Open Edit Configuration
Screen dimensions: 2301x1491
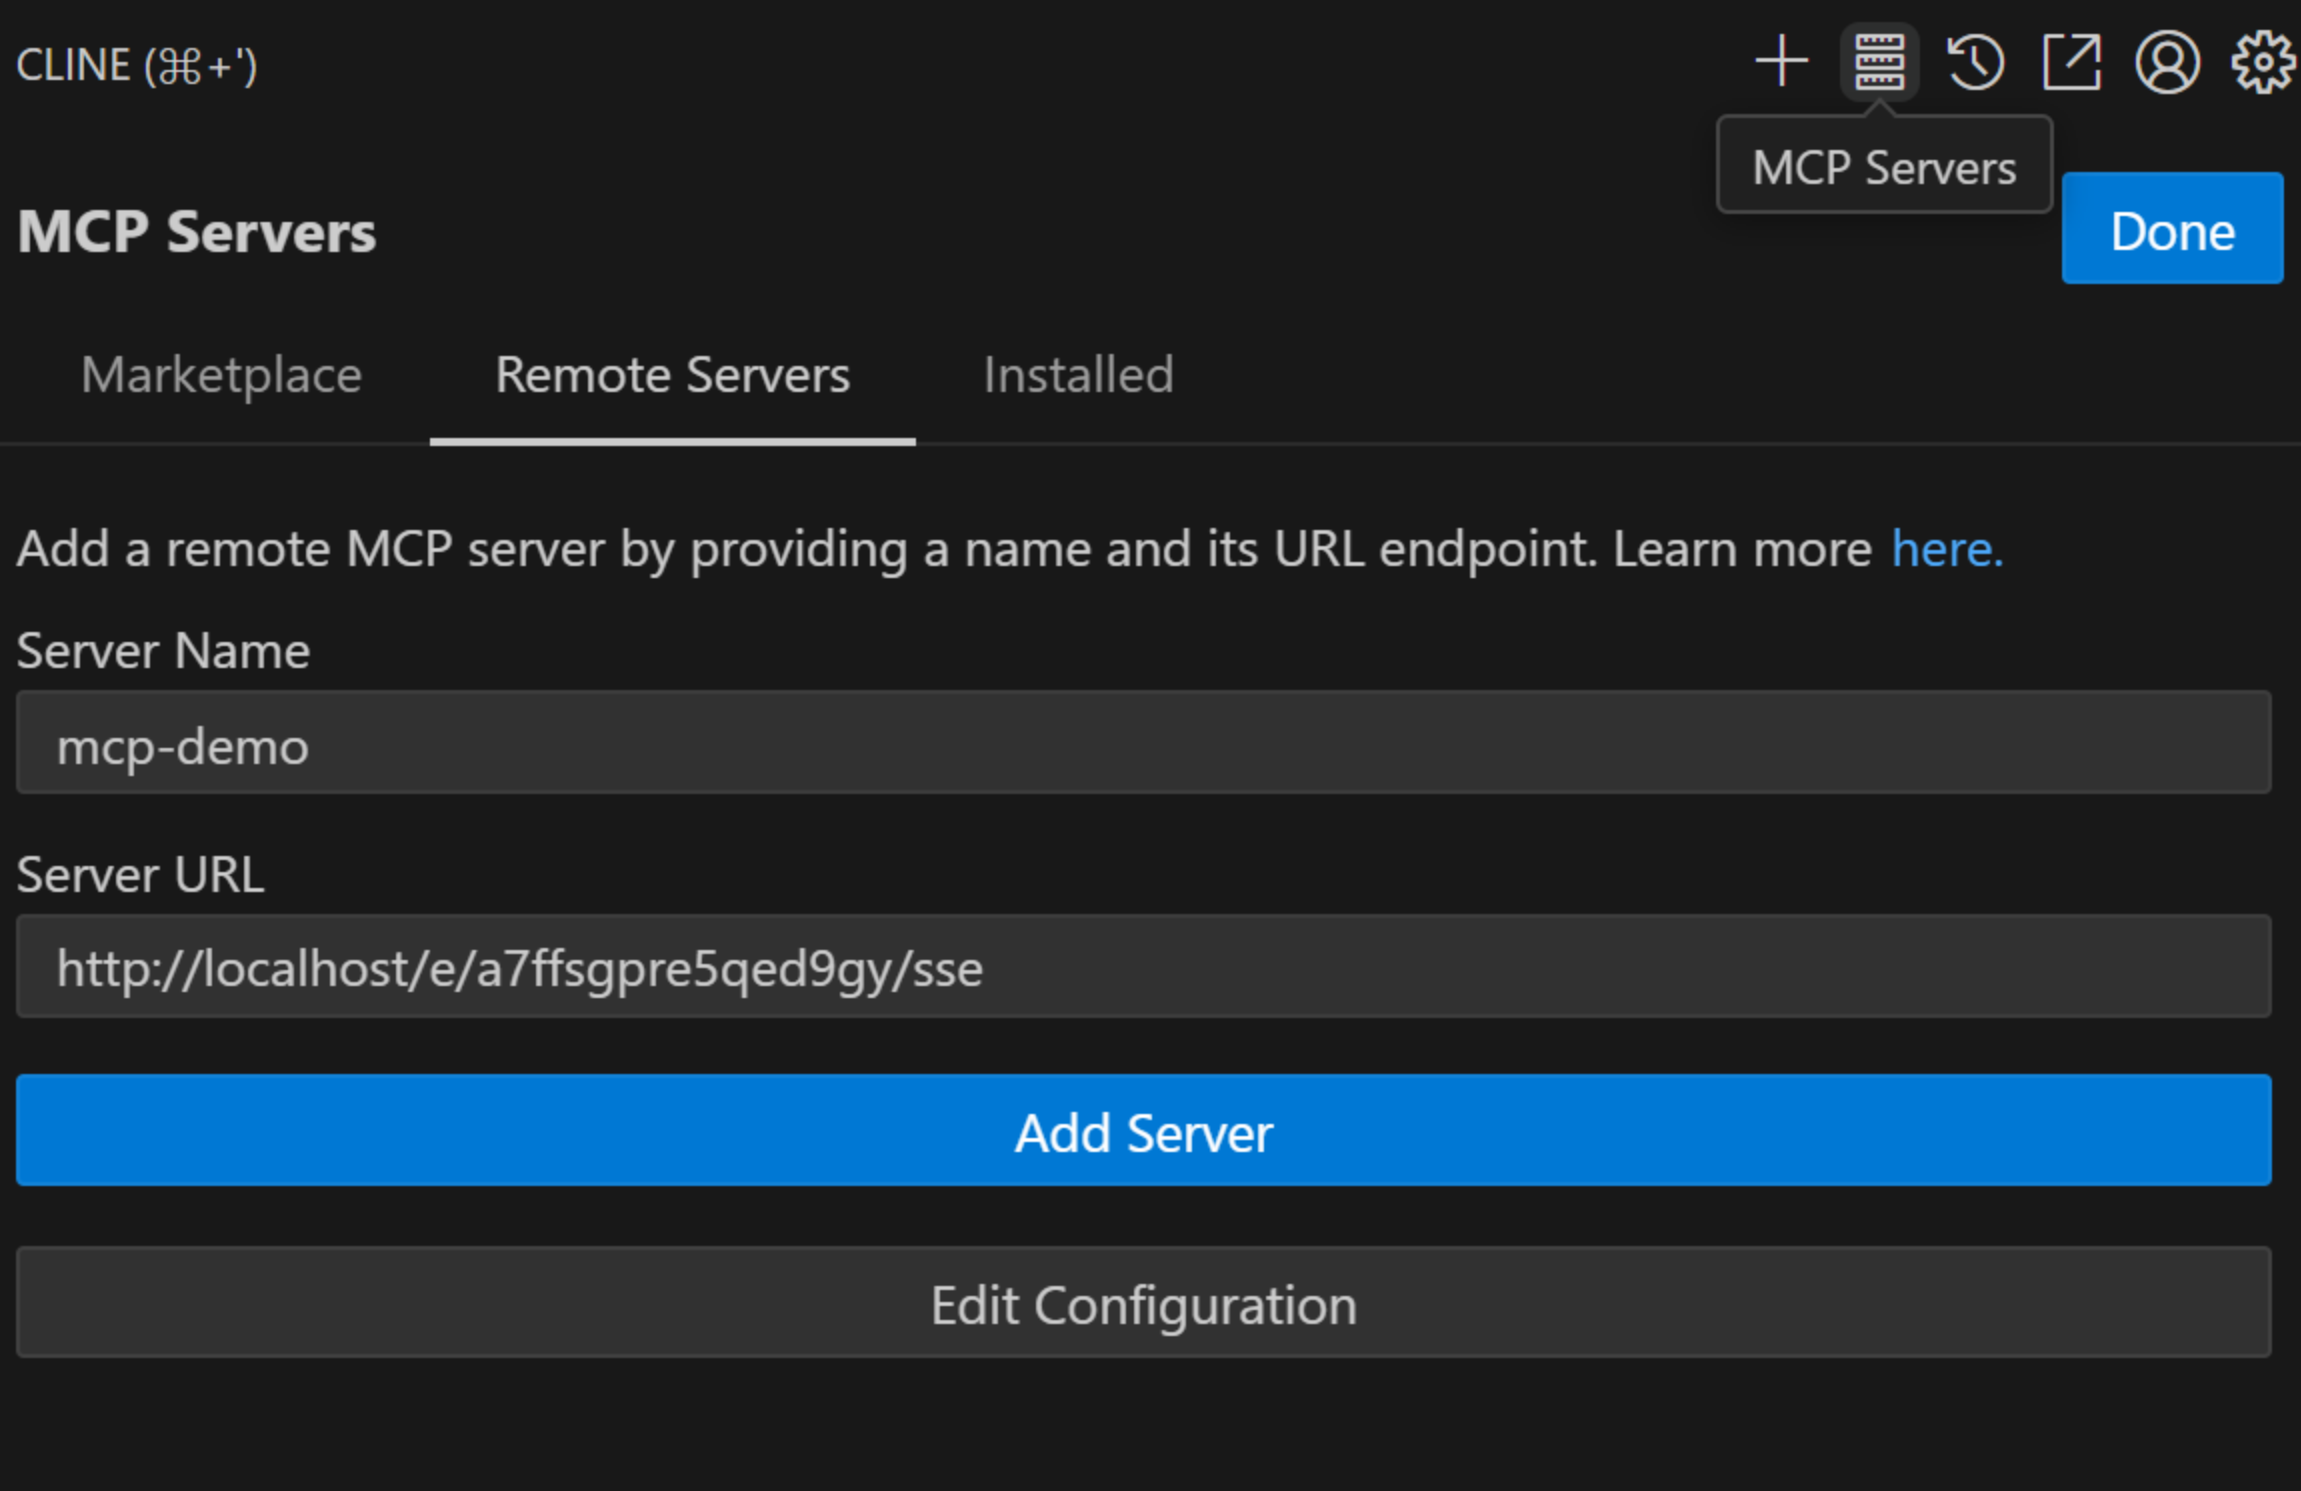1144,1303
